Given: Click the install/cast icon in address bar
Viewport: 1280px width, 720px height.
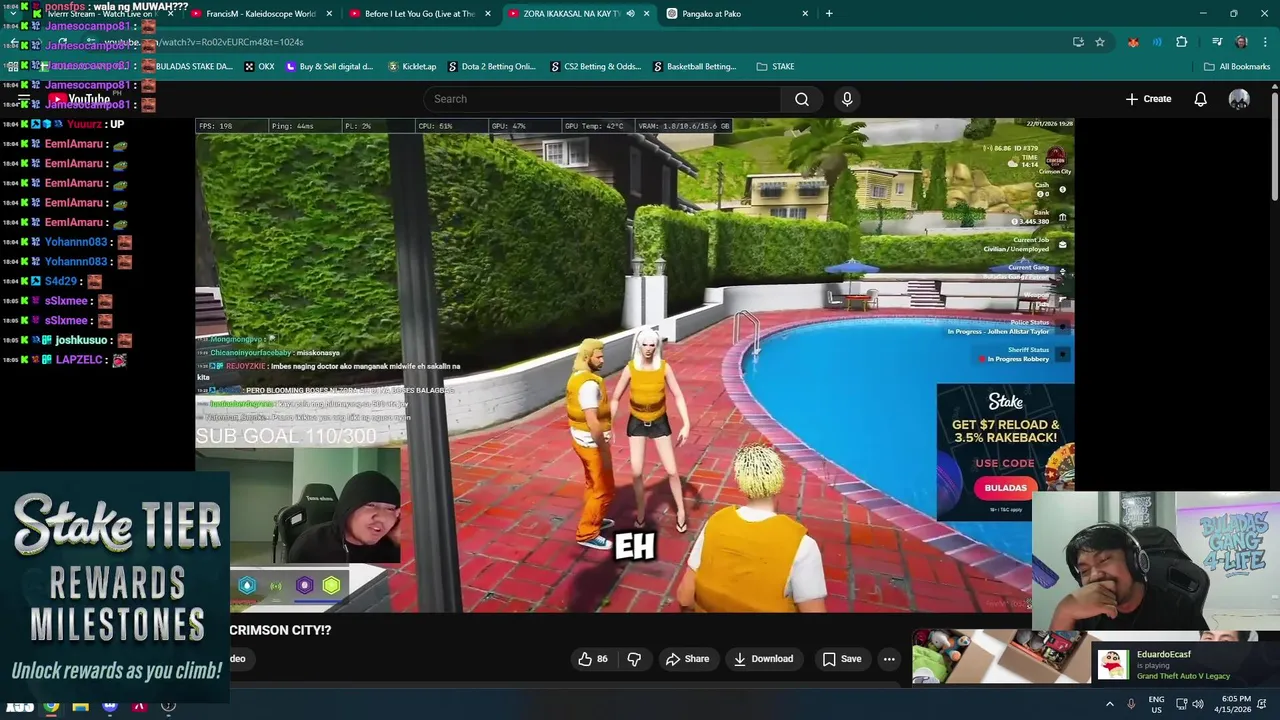Looking at the screenshot, I should (x=1078, y=42).
